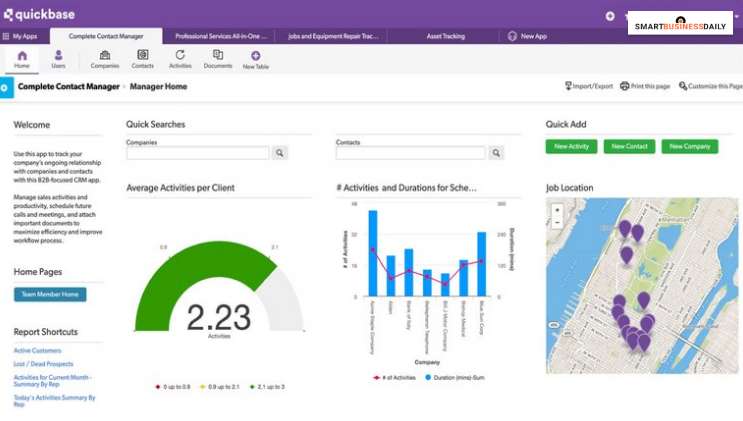Print this page
The image size is (743, 421).
coord(645,86)
